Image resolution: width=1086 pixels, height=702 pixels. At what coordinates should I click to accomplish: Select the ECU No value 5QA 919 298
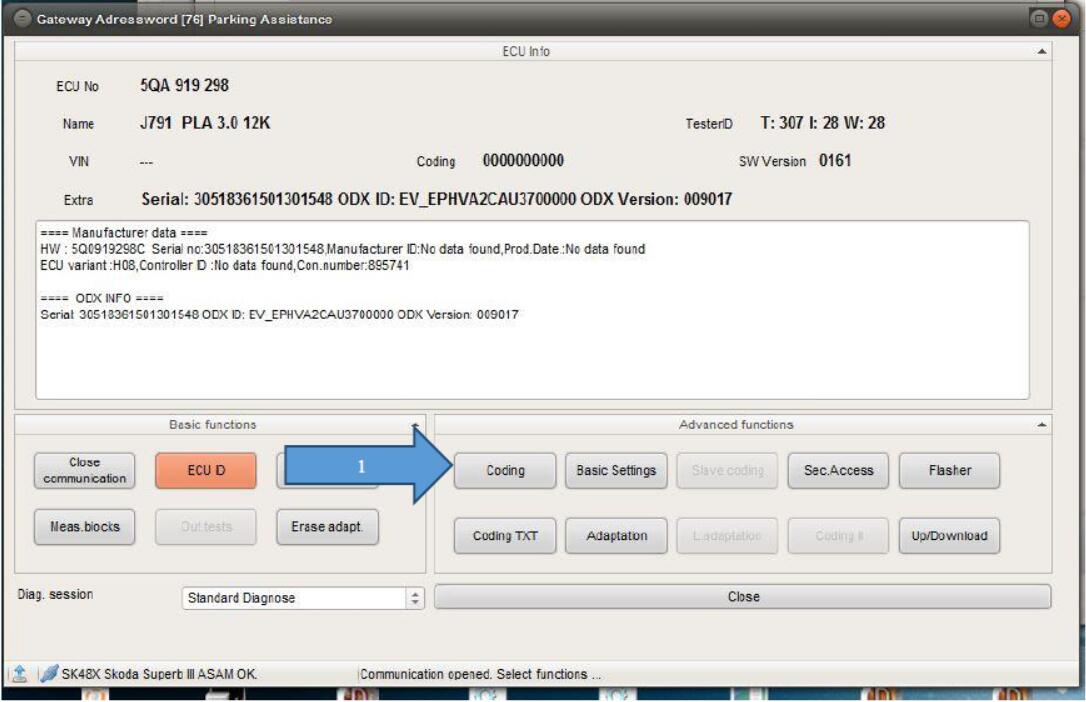[x=184, y=85]
